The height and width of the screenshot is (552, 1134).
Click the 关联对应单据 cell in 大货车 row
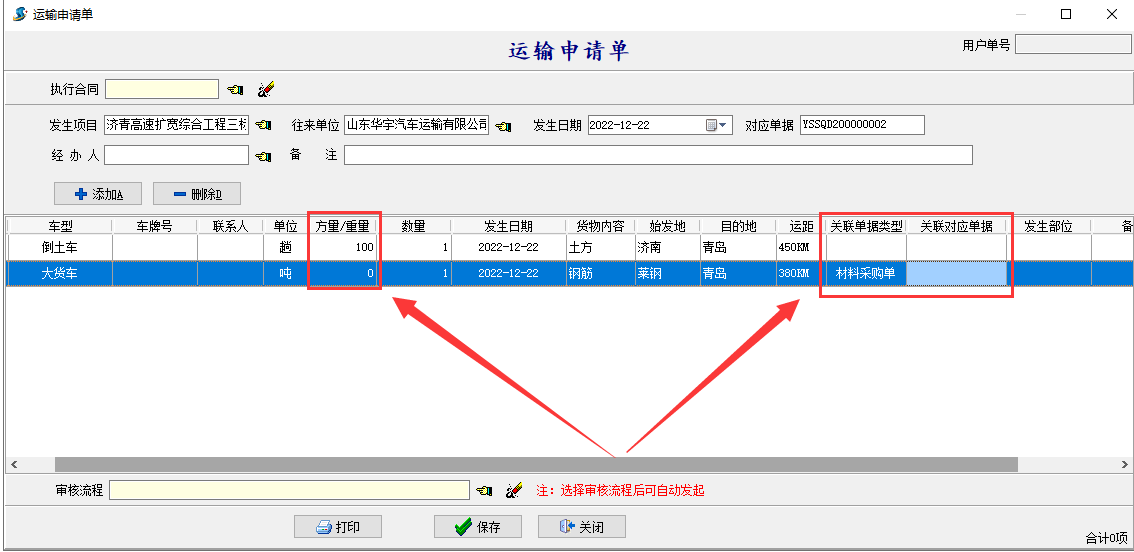[956, 273]
